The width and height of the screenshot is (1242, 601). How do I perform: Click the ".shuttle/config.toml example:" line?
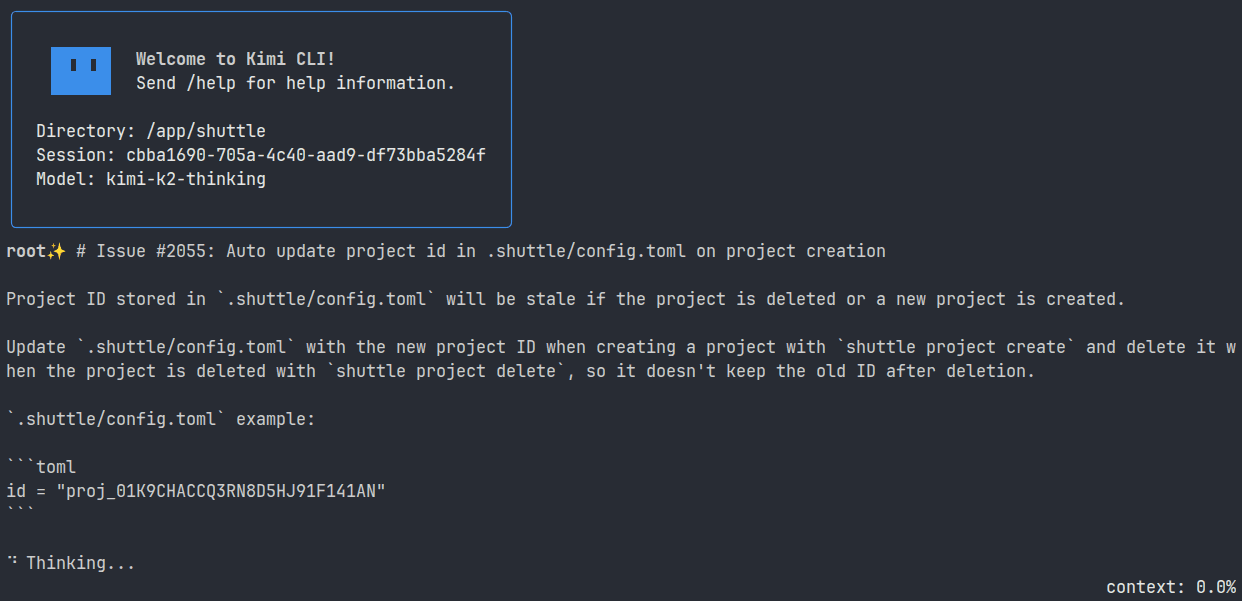click(161, 419)
